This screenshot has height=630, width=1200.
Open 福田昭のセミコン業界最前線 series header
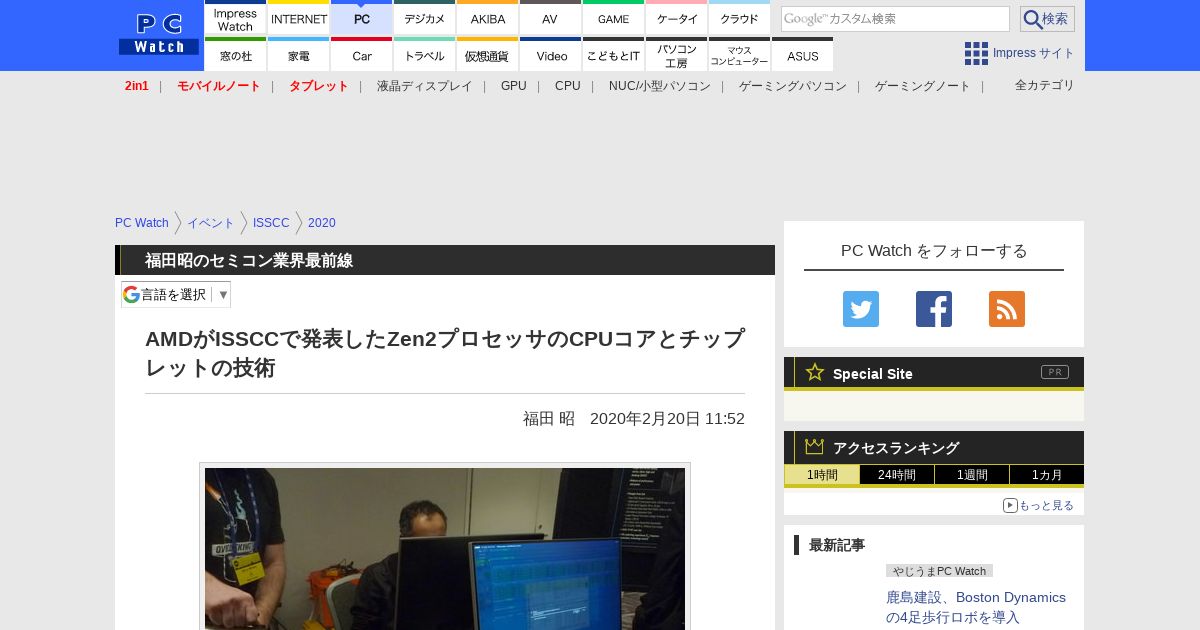(x=249, y=260)
